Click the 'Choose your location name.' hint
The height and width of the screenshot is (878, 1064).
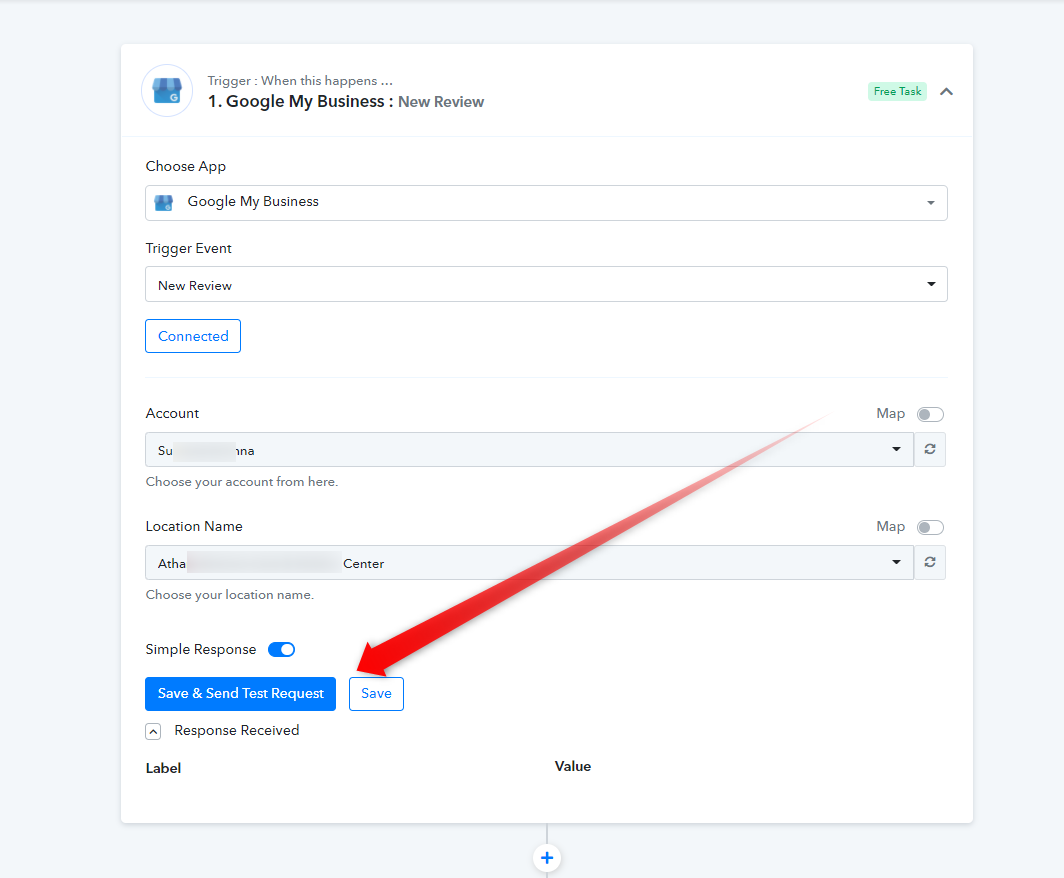tap(229, 595)
